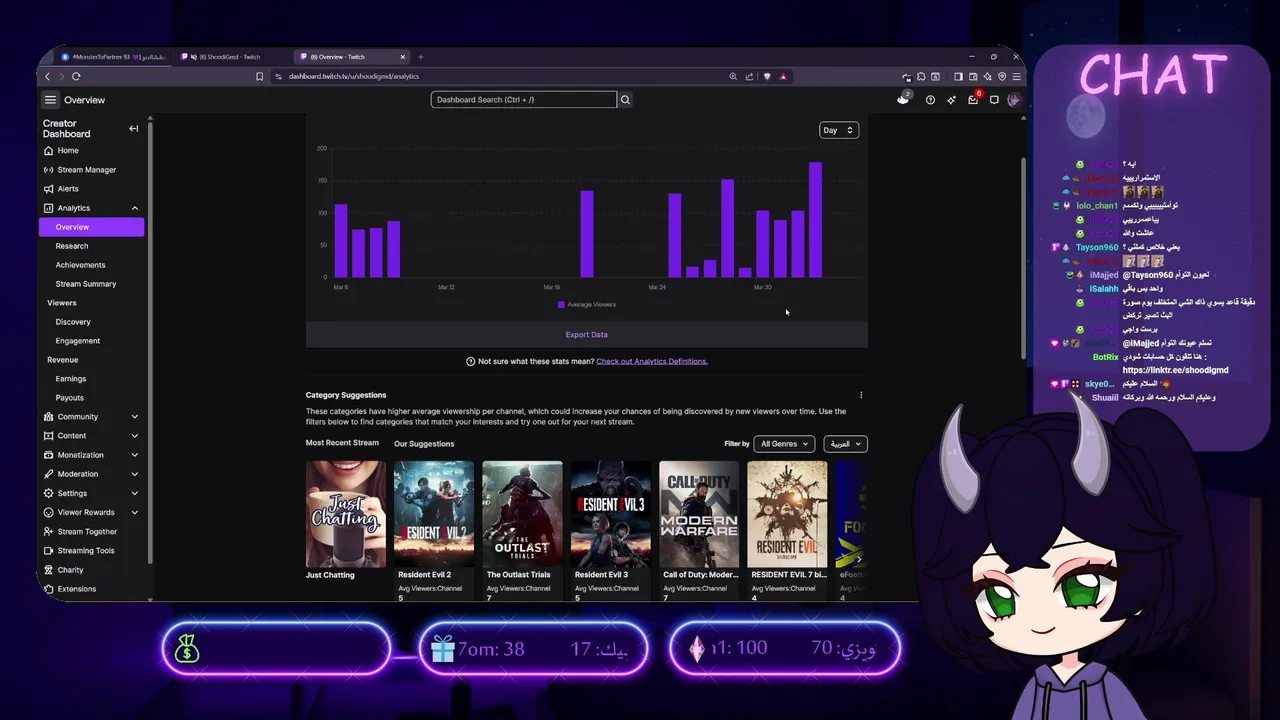Viewport: 1280px width, 720px height.
Task: Open the three-dot menu for Category Suggestions
Action: [x=861, y=395]
